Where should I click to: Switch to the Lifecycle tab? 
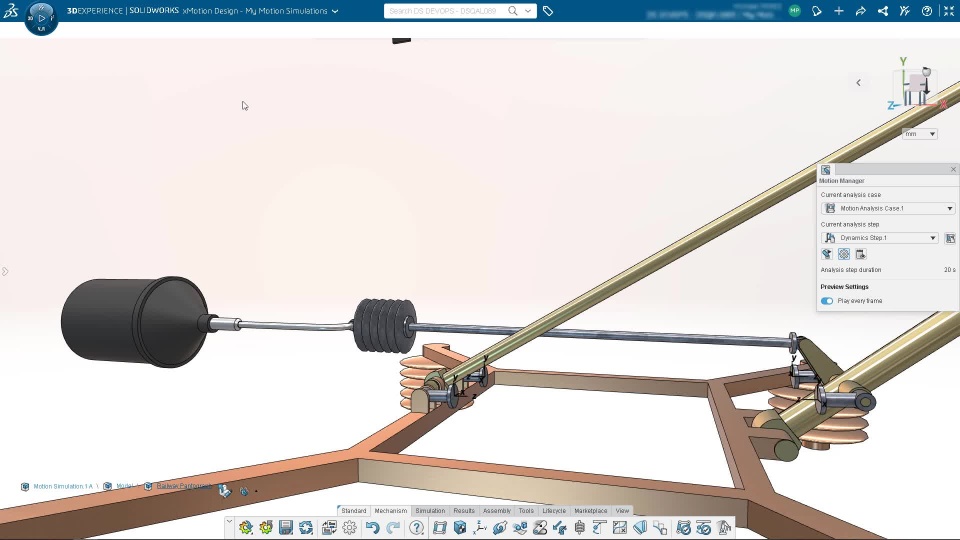tap(554, 511)
